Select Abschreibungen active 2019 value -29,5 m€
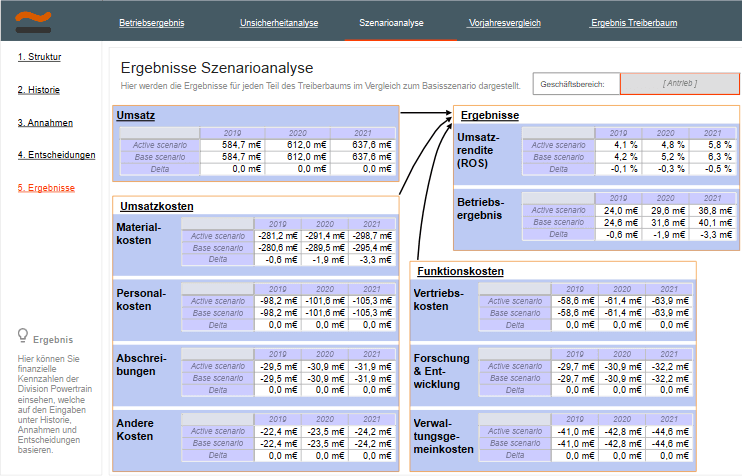 [278, 366]
